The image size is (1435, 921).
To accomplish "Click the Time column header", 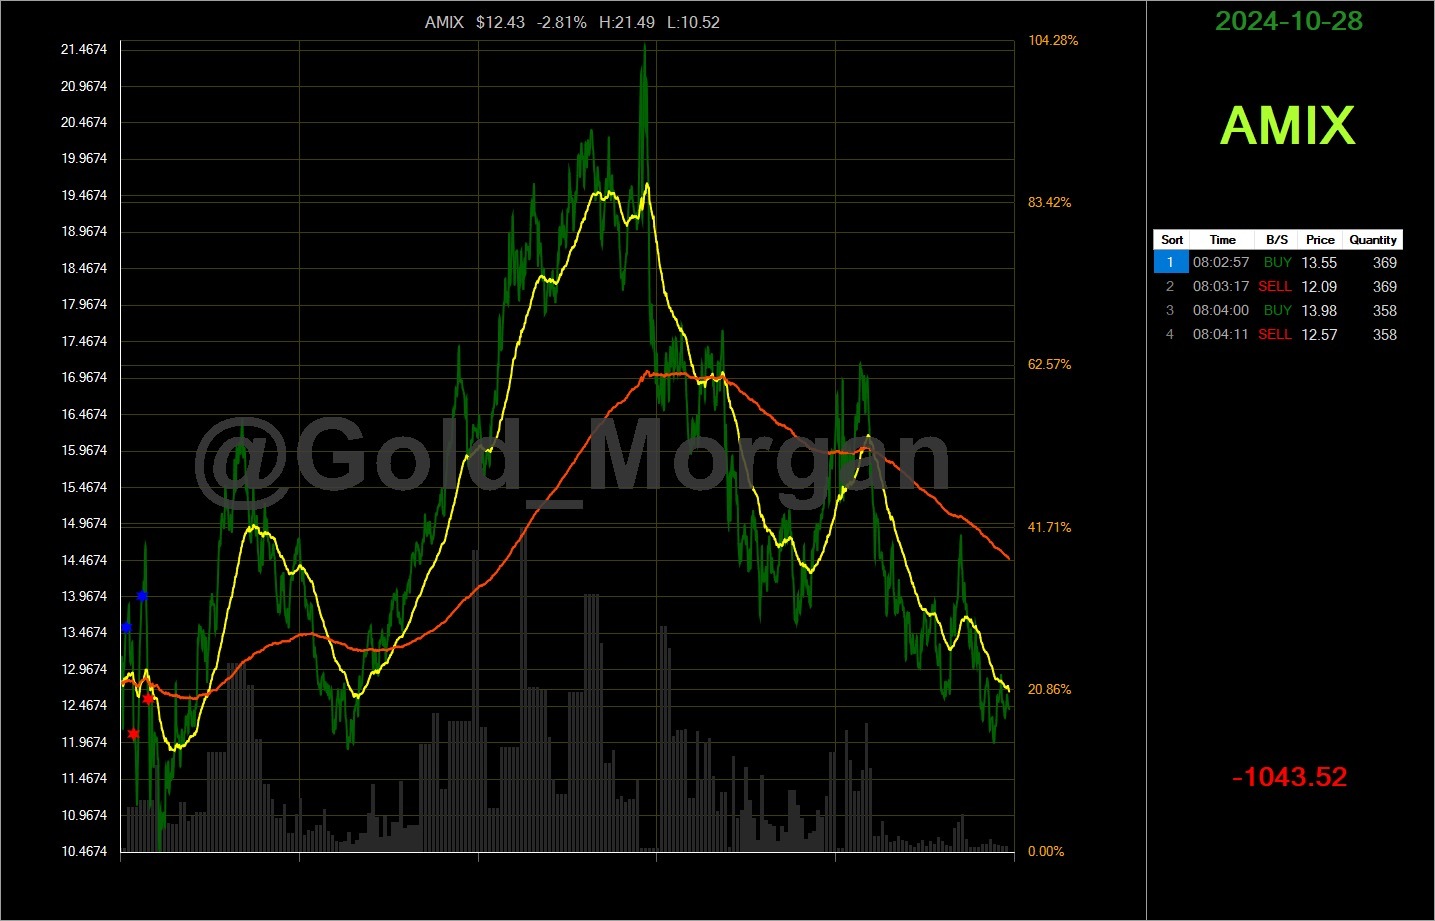I will [1222, 240].
